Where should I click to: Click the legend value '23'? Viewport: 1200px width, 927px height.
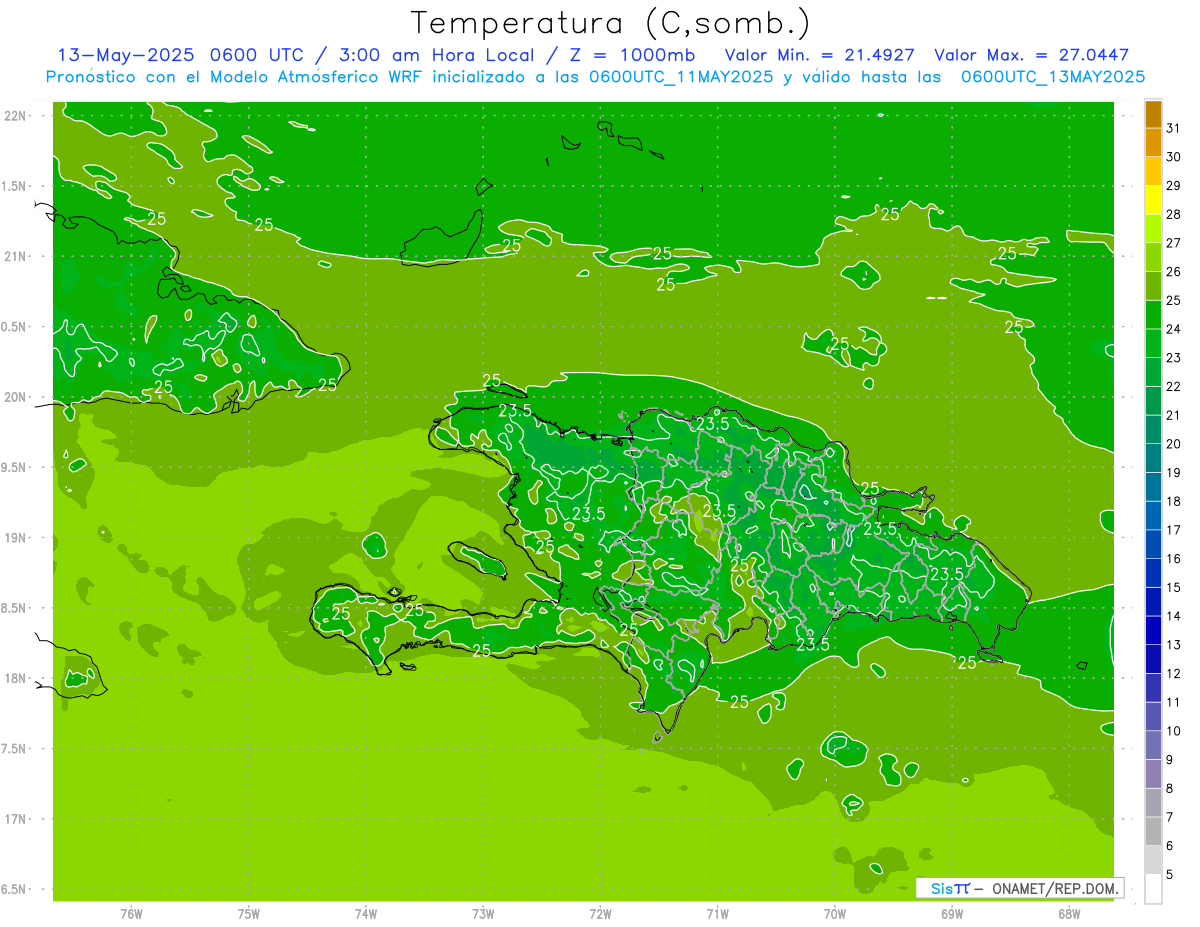pos(1174,357)
